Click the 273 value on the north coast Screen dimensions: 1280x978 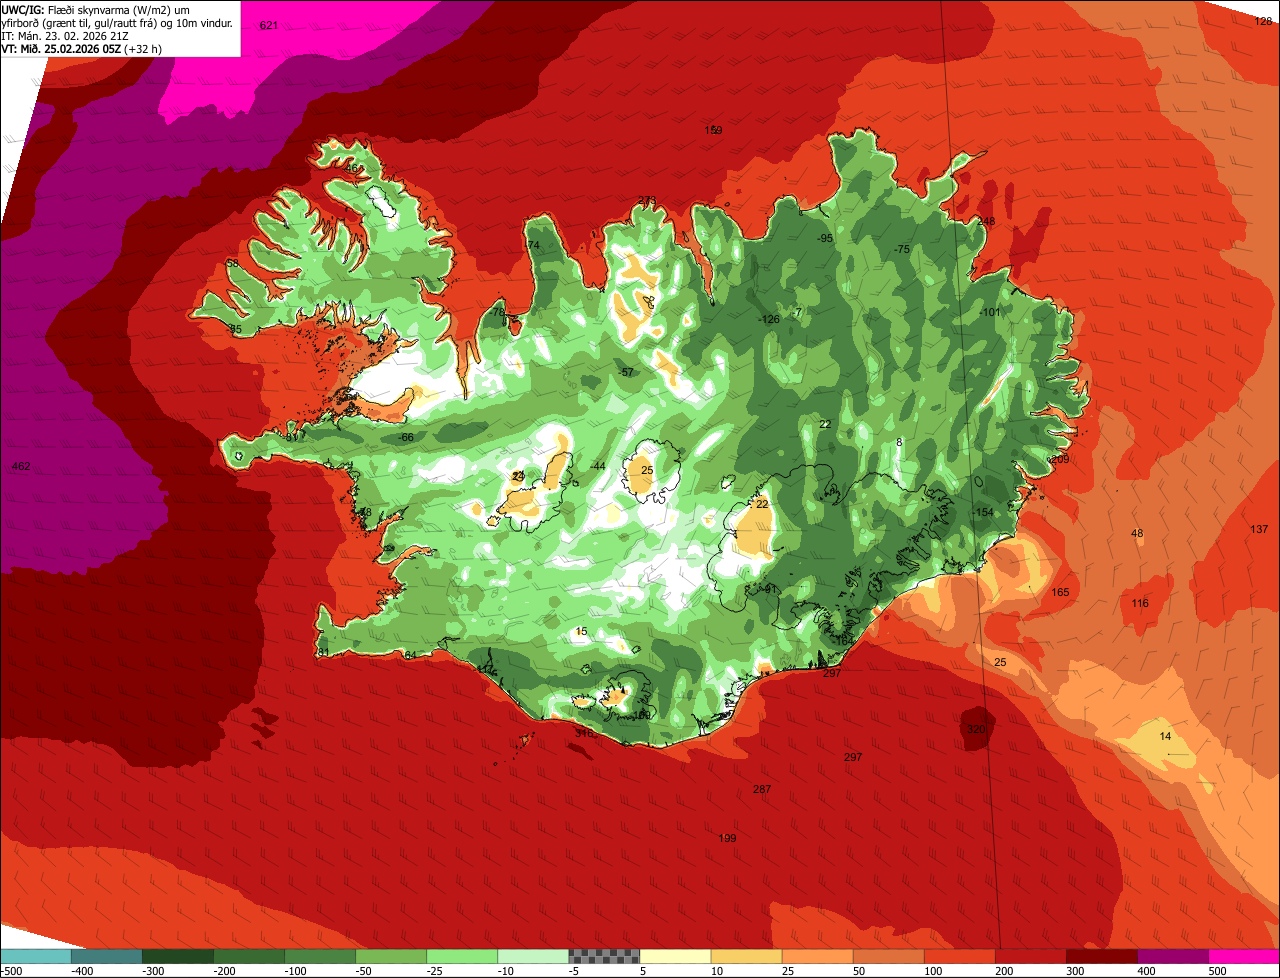pyautogui.click(x=647, y=201)
